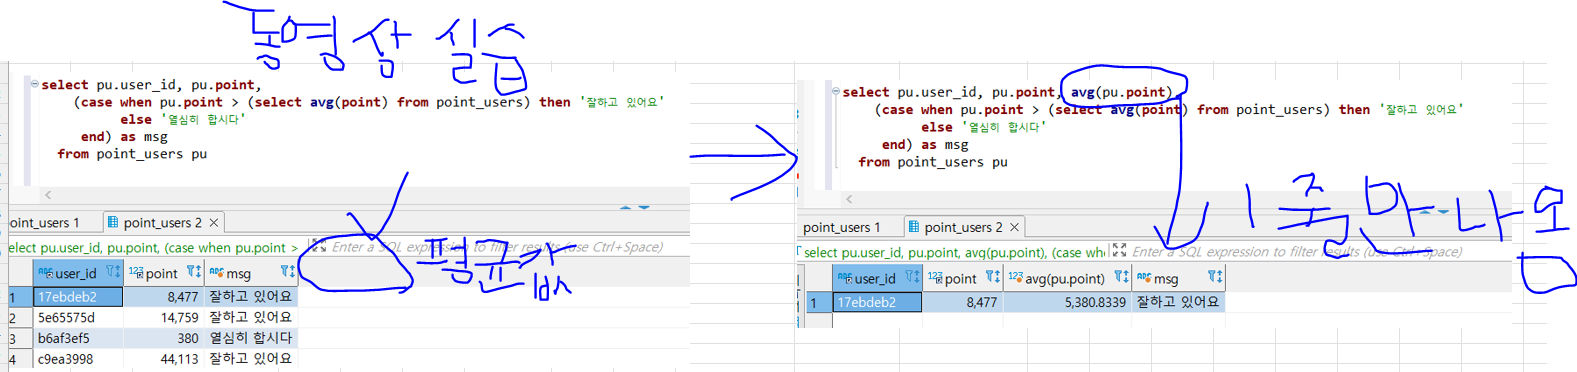Open user_id column filter in left results grid
1577x372 pixels.
point(113,272)
